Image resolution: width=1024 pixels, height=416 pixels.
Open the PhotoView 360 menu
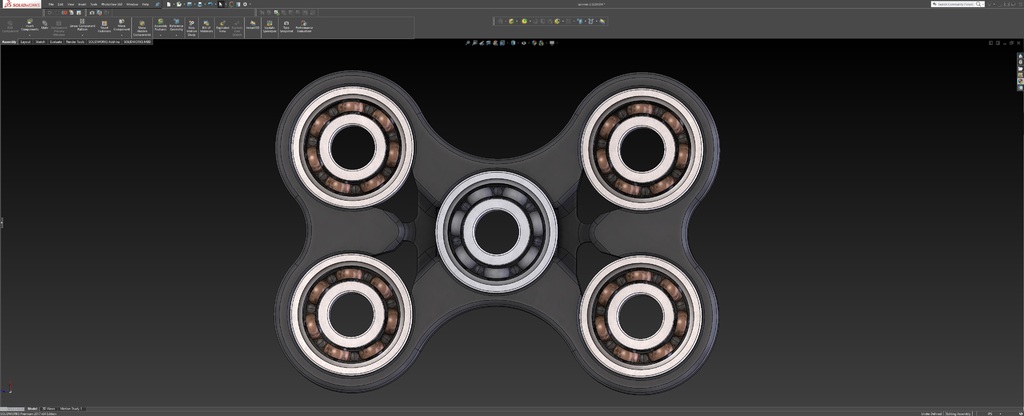[112, 4]
